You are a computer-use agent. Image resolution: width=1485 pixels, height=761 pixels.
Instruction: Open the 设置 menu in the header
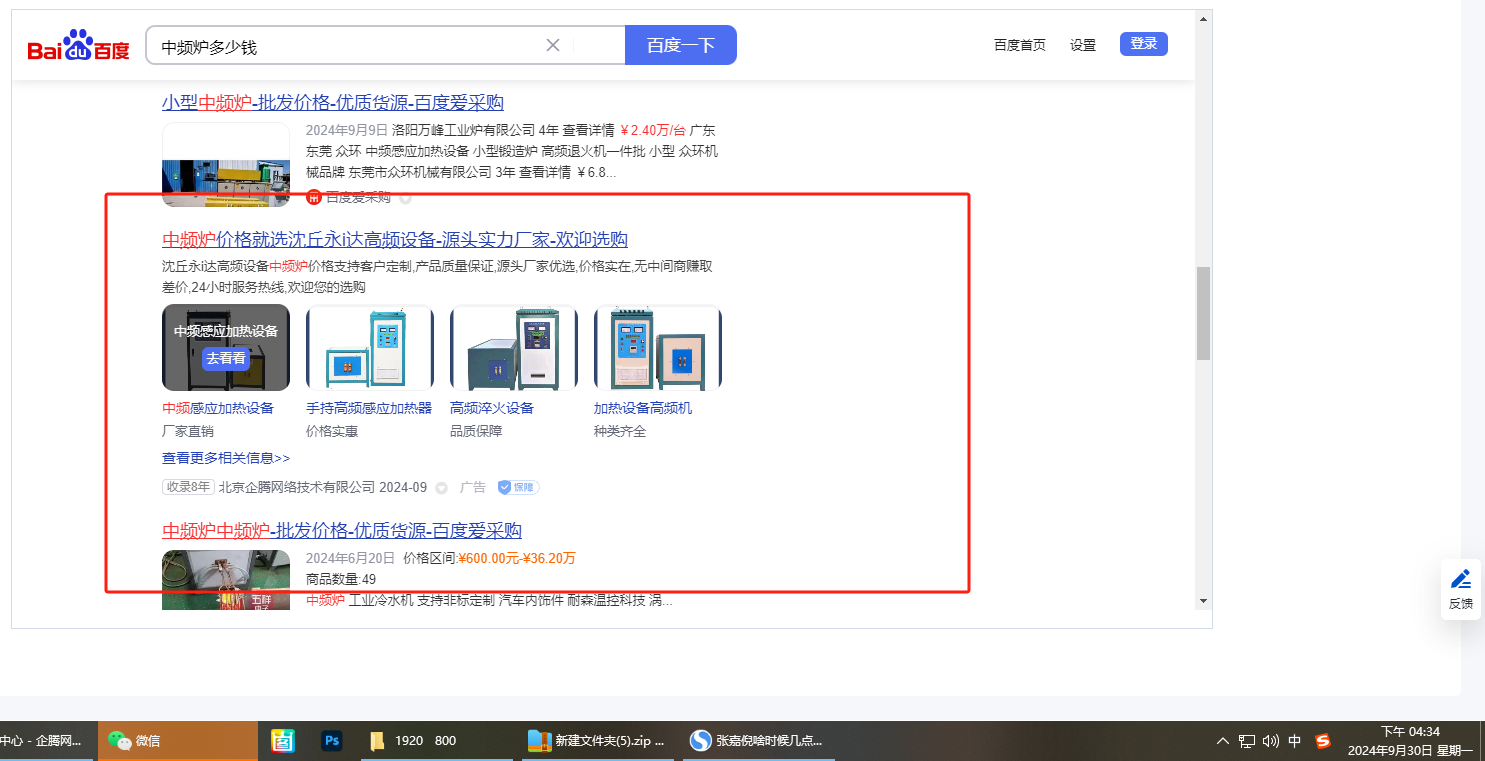(1083, 45)
